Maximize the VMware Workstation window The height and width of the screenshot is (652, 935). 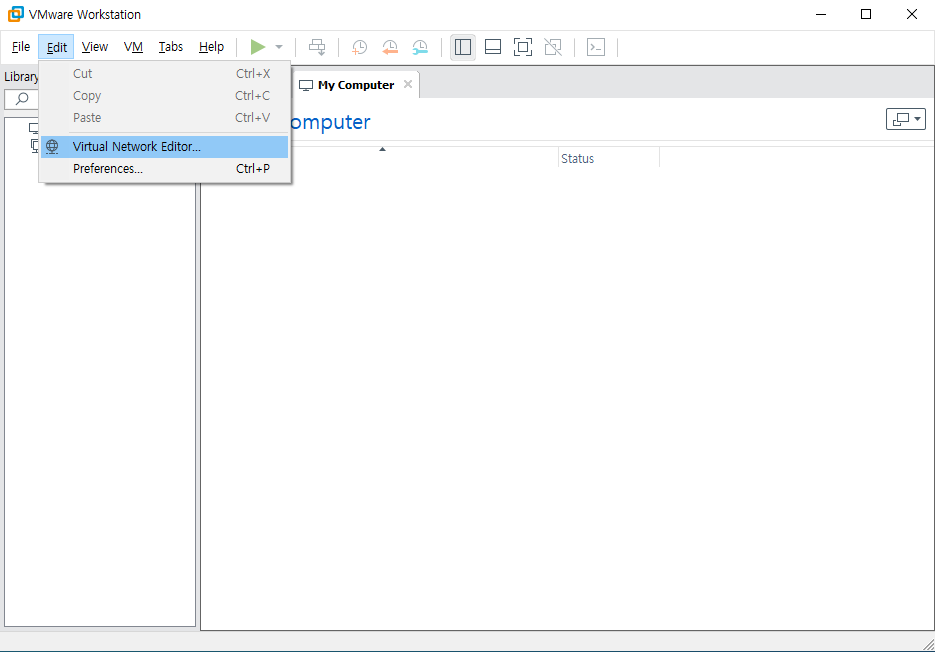point(866,14)
